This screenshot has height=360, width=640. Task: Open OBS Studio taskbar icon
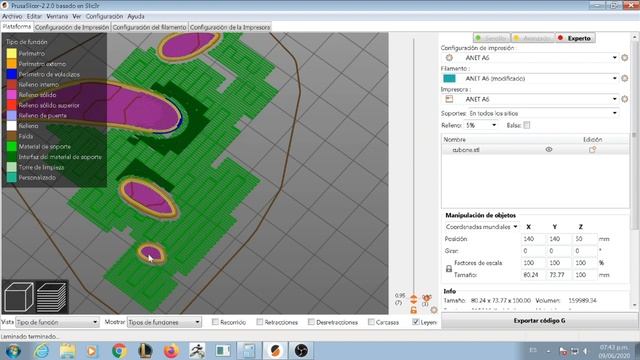(x=301, y=351)
